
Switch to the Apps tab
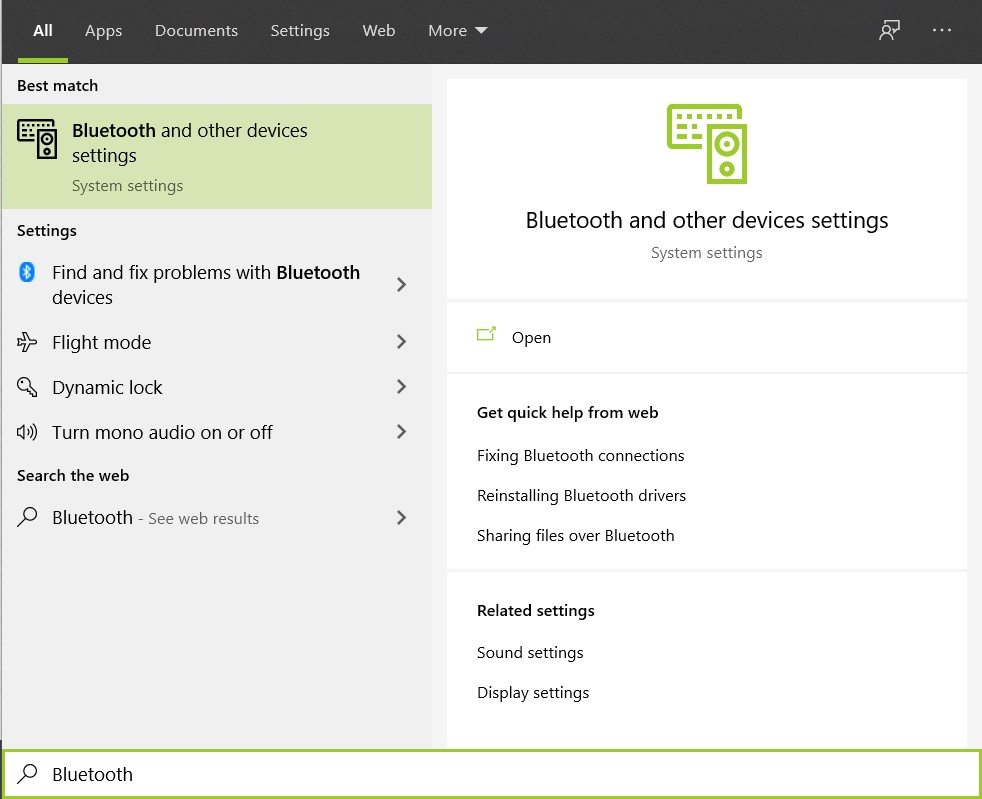103,30
